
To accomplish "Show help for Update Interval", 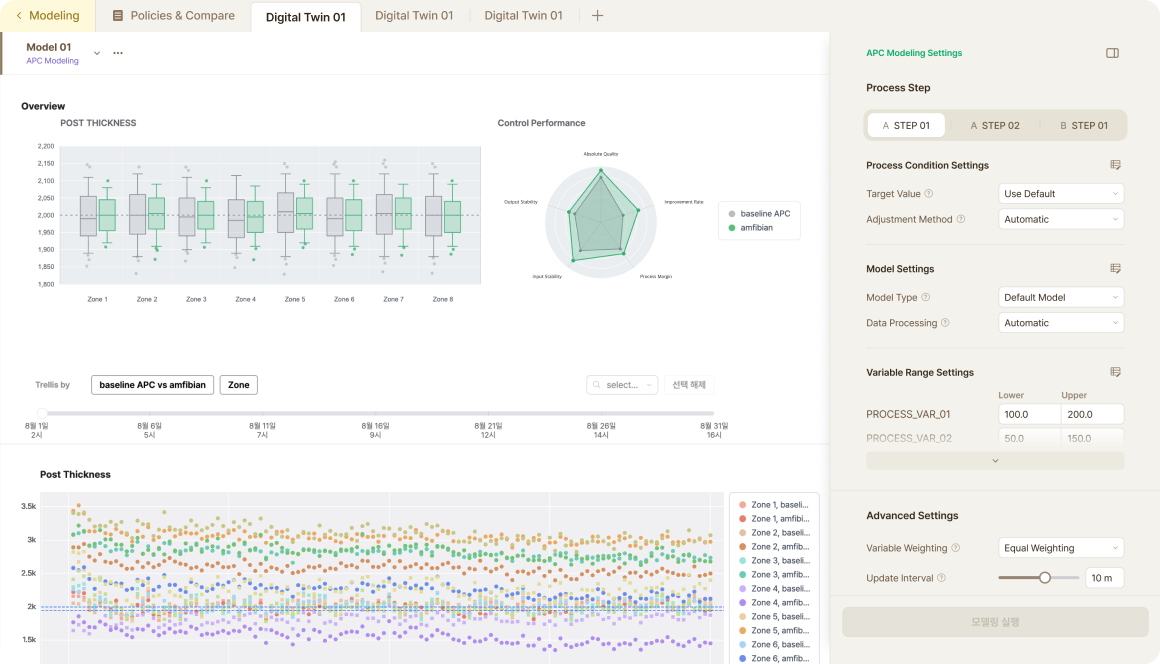I will point(942,577).
